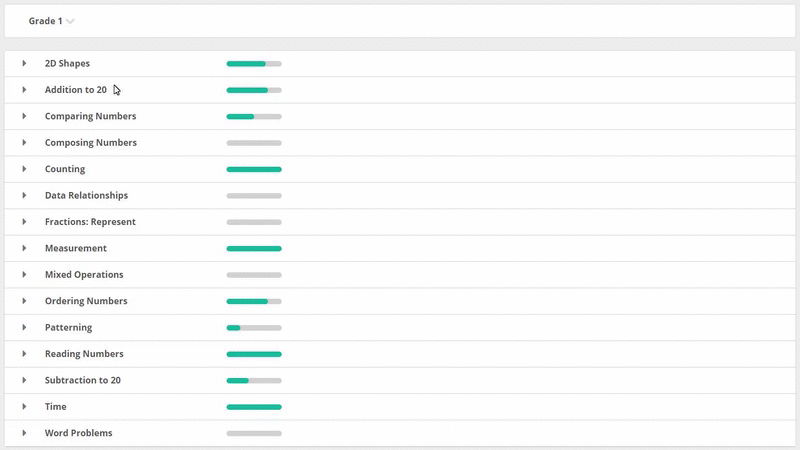This screenshot has height=450, width=800.
Task: Expand the Word Problems arrow
Action: click(24, 433)
